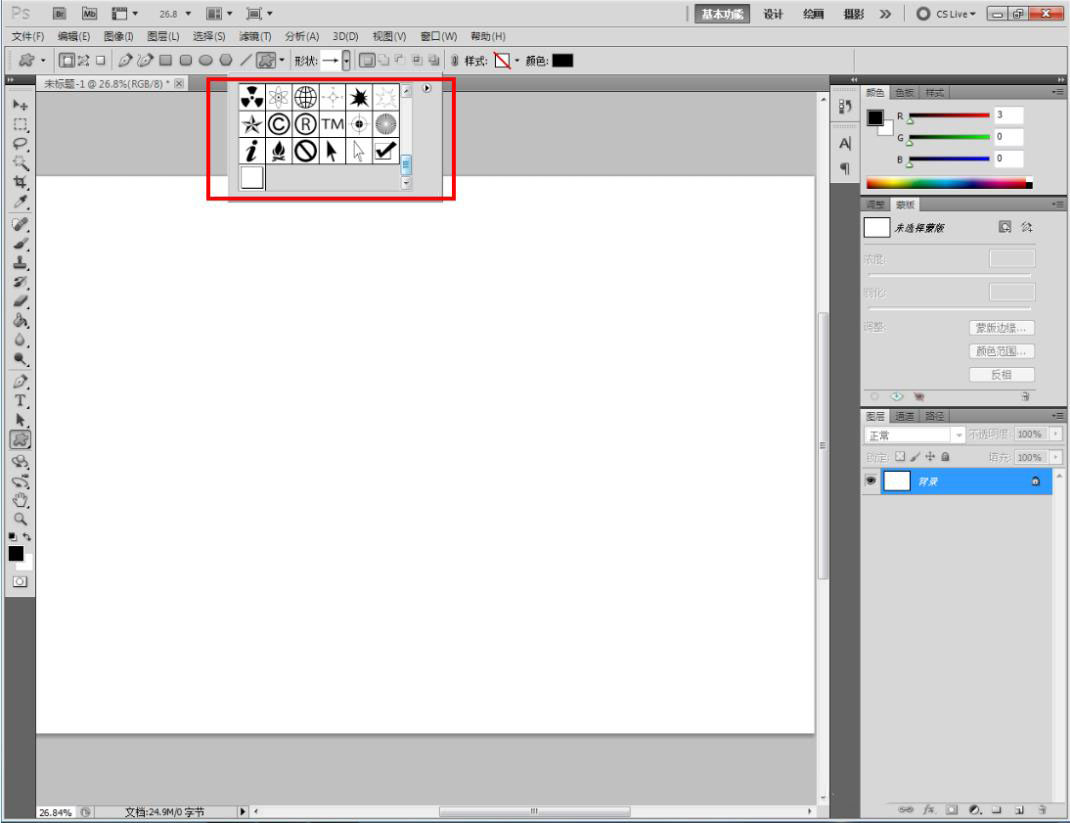Select the Rectangular Marquee tool
The width and height of the screenshot is (1070, 823).
coord(20,124)
